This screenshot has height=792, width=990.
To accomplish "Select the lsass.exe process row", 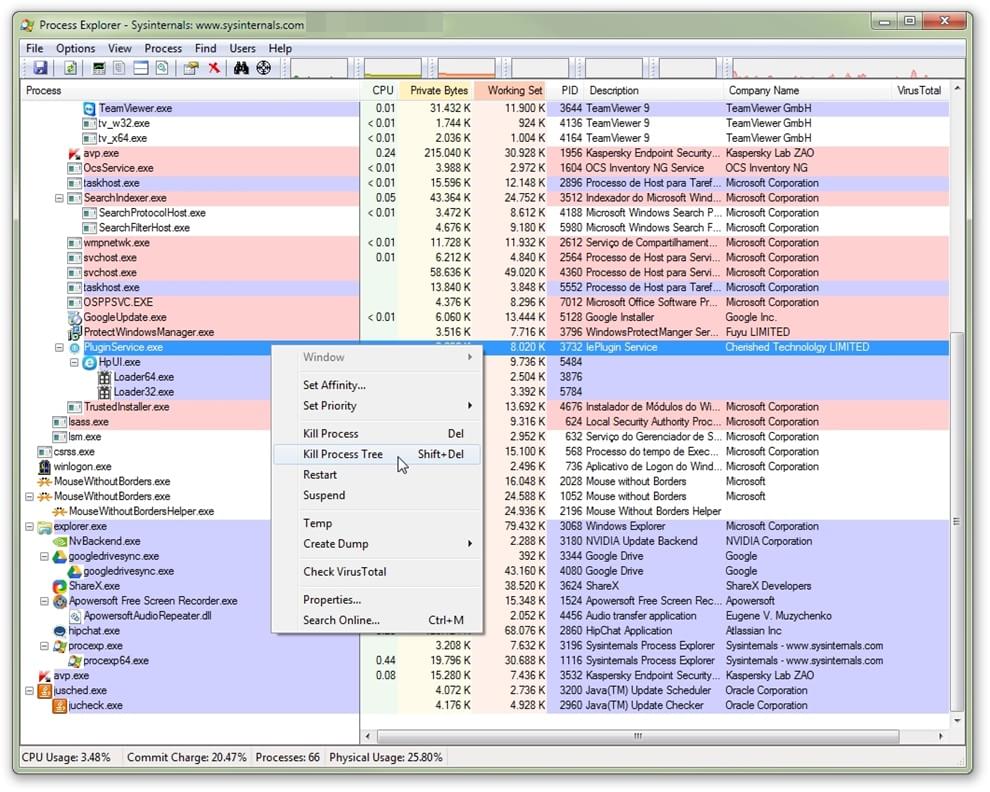I will (484, 422).
